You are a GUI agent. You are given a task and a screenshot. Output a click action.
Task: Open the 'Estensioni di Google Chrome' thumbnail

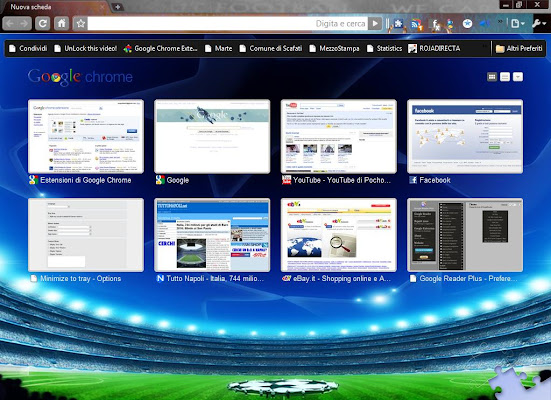pos(86,136)
